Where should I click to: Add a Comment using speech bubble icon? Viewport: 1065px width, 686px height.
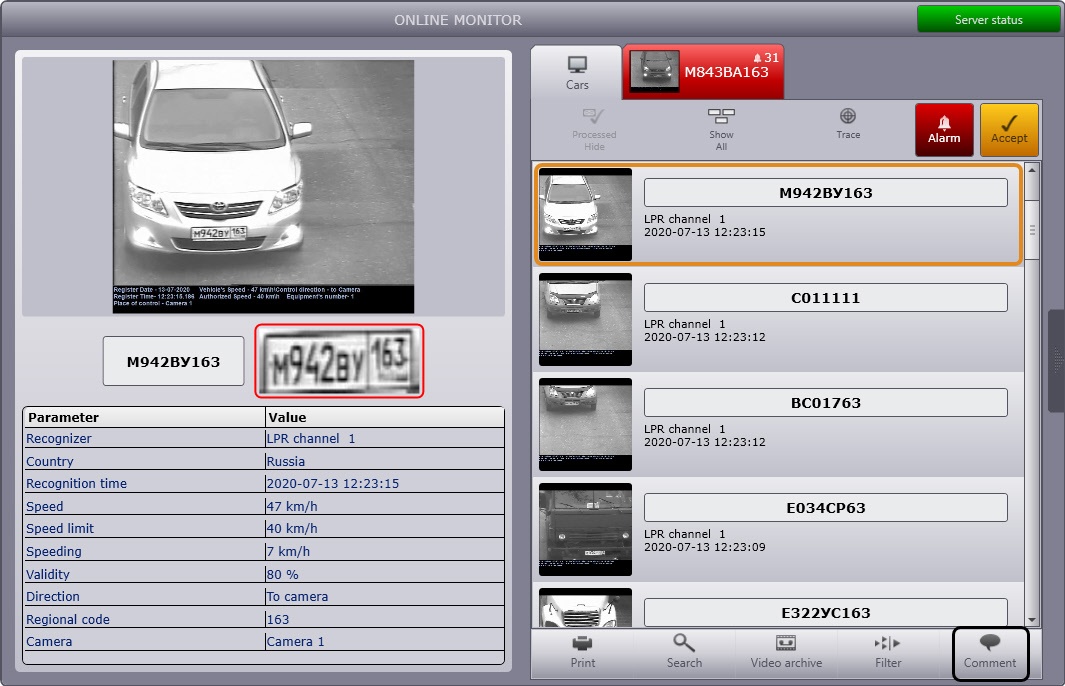990,653
